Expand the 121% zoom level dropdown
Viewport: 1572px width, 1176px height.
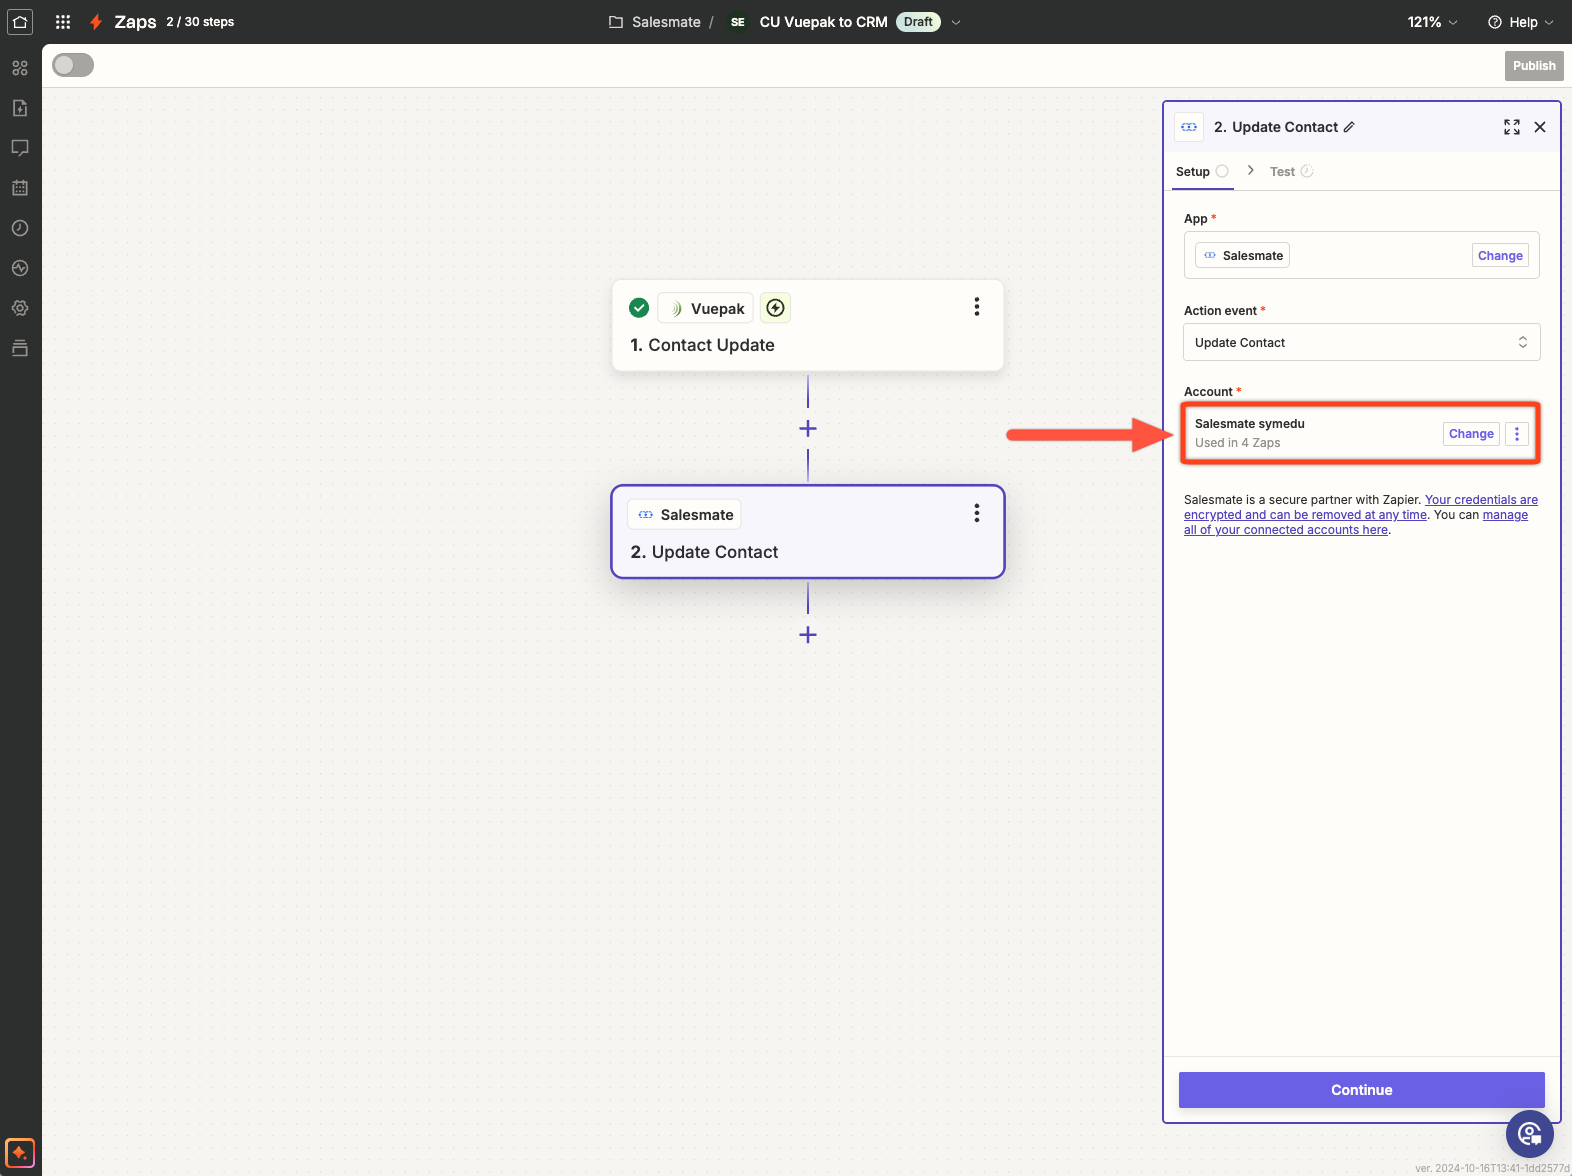(1432, 22)
